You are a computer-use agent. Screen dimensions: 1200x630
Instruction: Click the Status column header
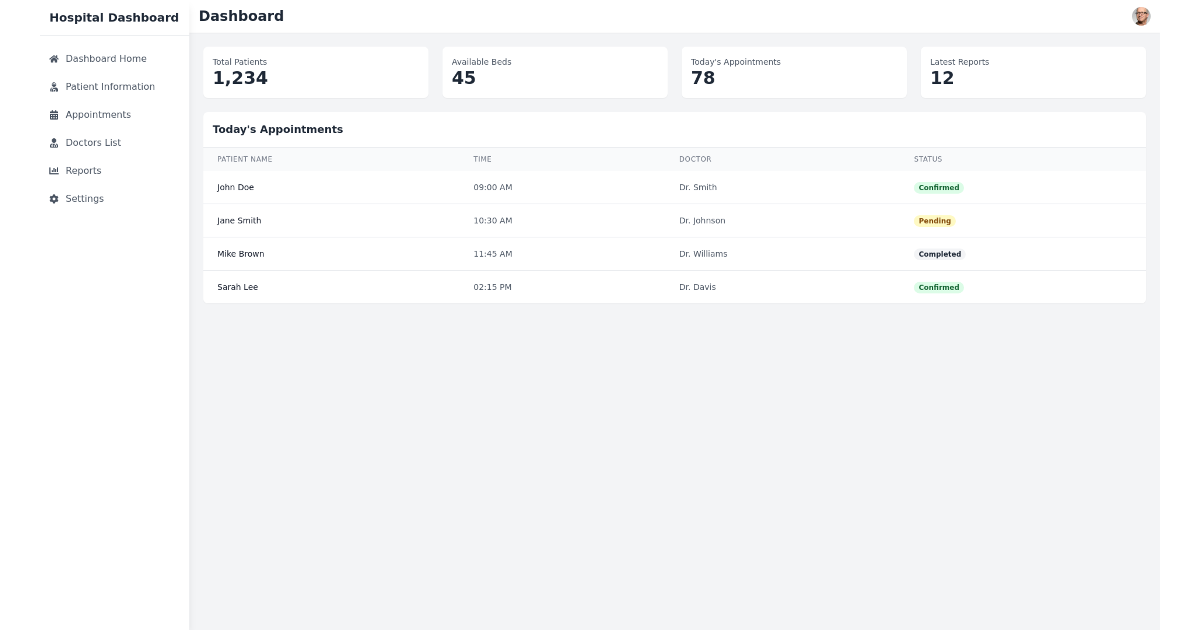coord(928,159)
